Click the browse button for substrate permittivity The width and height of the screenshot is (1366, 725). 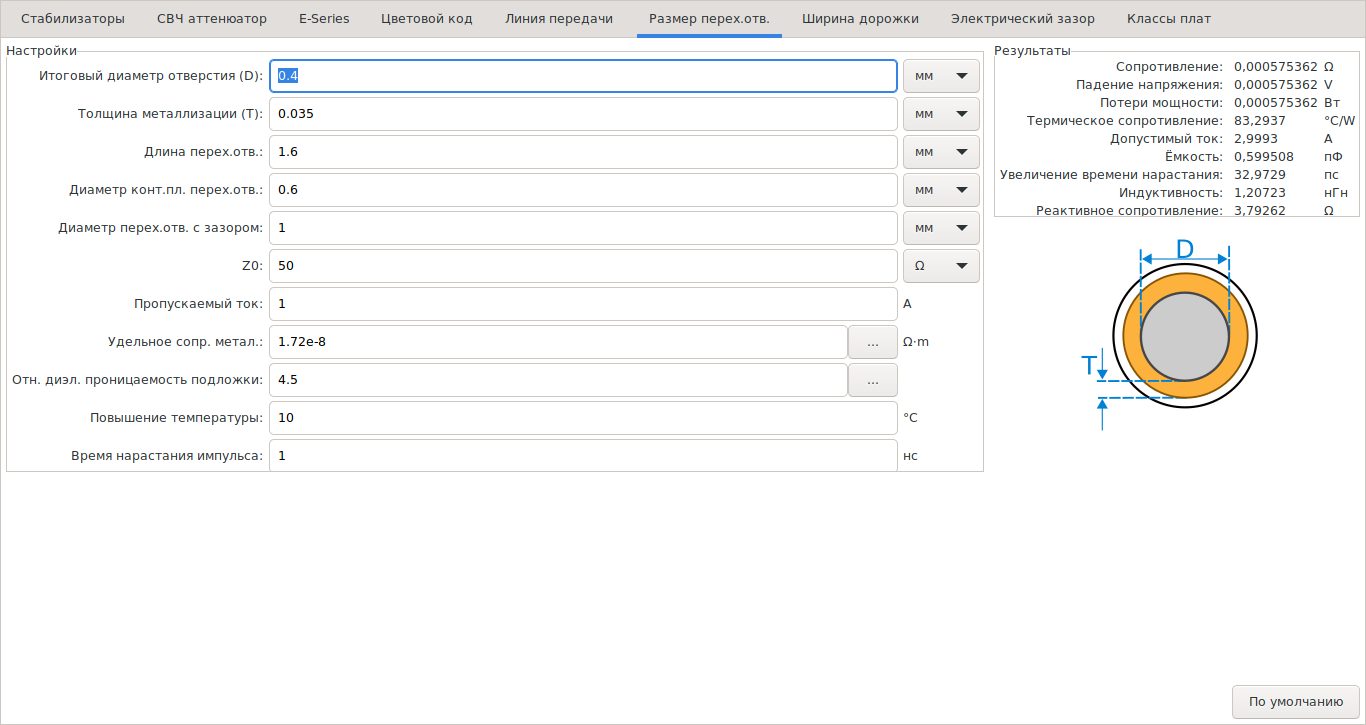click(872, 380)
